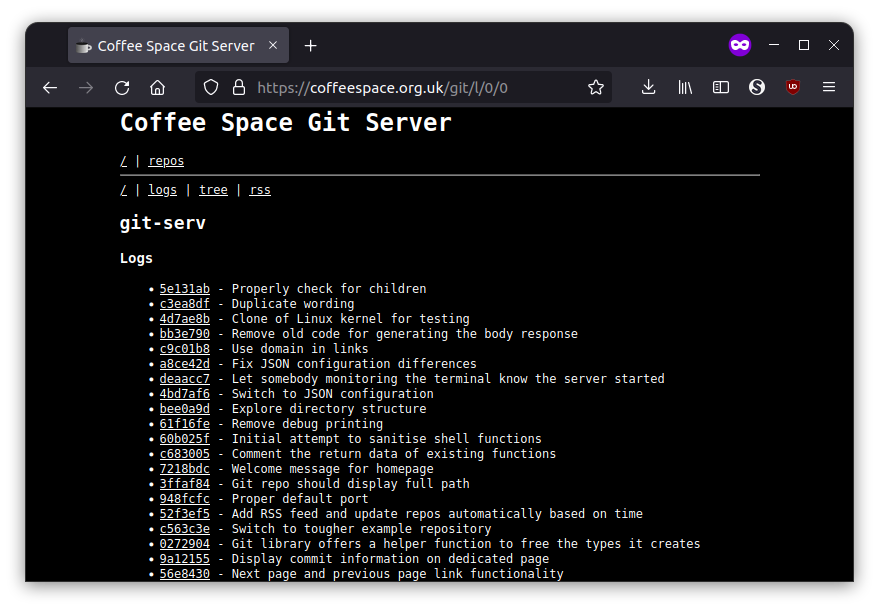Viewport: 879px width, 610px height.
Task: Open the uBlock Origin extension
Action: tap(793, 87)
